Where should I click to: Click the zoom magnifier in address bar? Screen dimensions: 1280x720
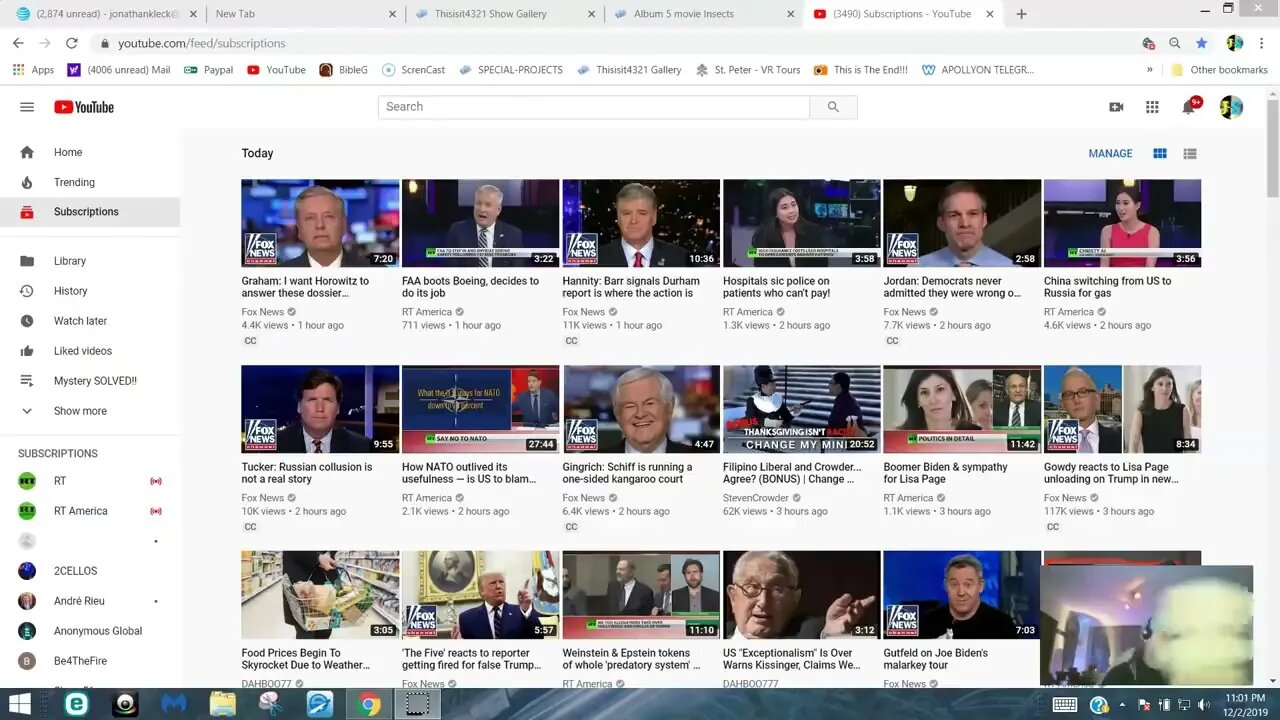[x=1175, y=43]
